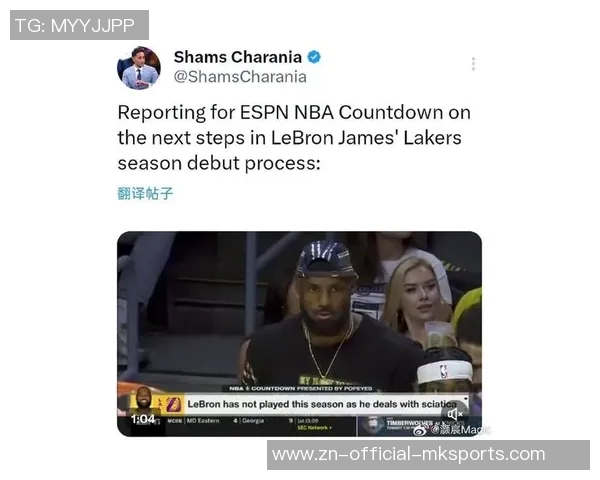
Task: Unmute the video with the speaker icon
Action: 454,414
